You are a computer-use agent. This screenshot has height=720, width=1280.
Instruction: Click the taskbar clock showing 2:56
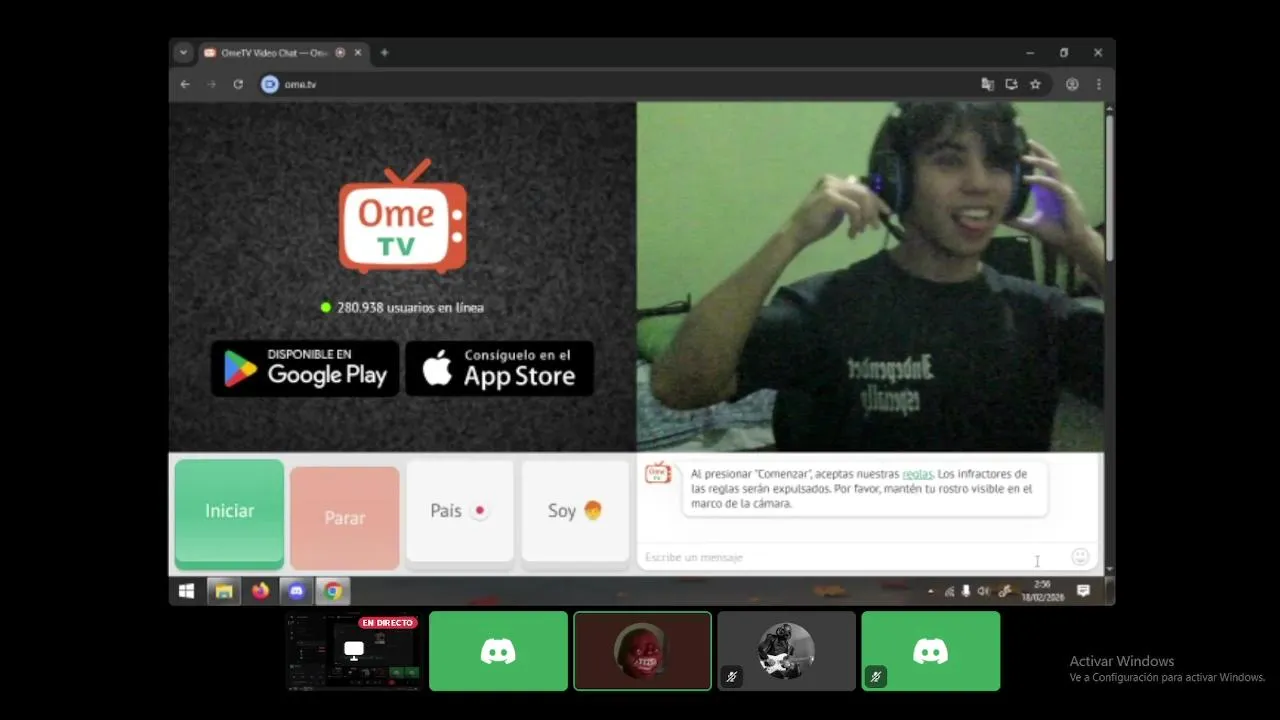coord(1042,591)
